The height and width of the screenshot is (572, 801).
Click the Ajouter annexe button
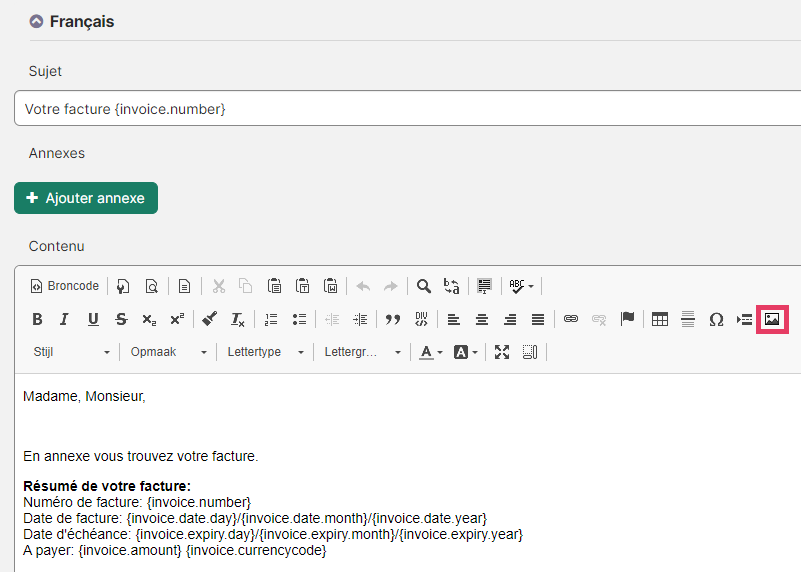pos(86,198)
